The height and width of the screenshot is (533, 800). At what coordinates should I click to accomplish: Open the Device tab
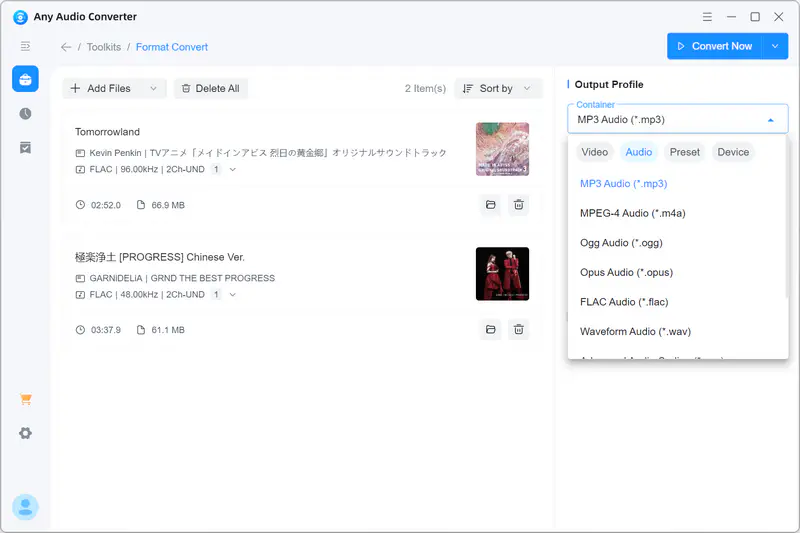pyautogui.click(x=733, y=152)
